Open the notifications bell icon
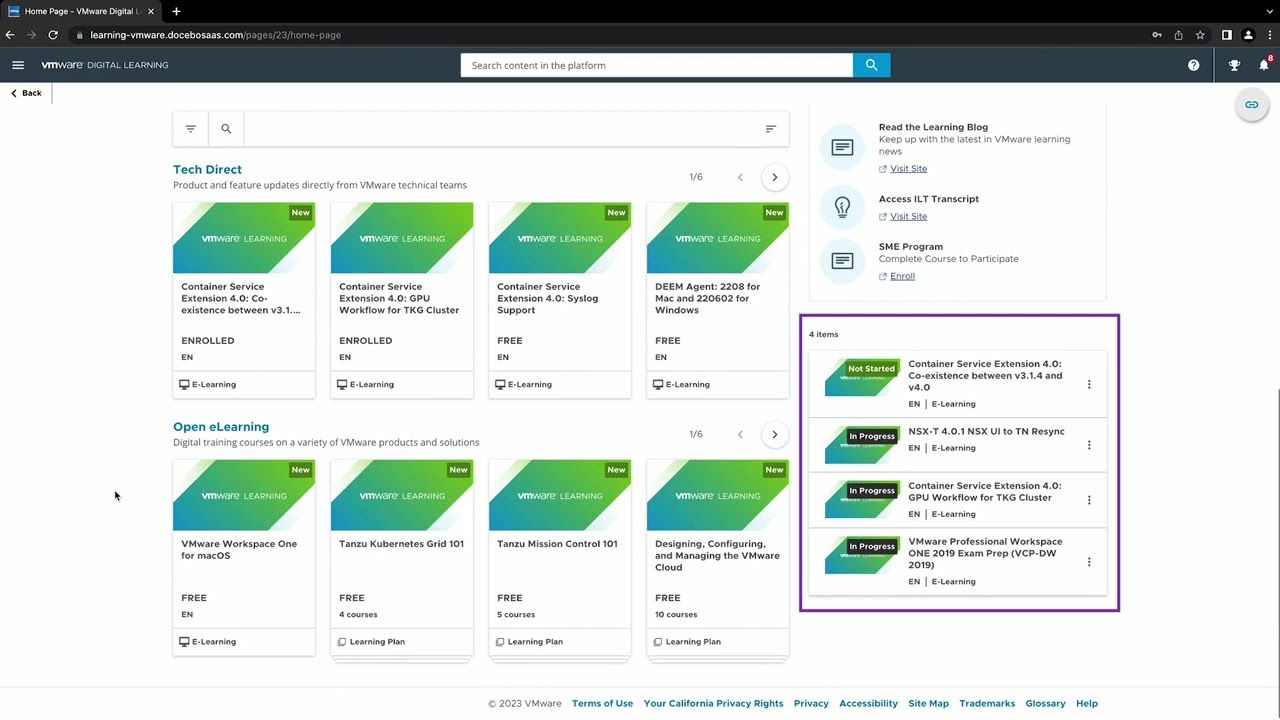1280x720 pixels. [1264, 65]
